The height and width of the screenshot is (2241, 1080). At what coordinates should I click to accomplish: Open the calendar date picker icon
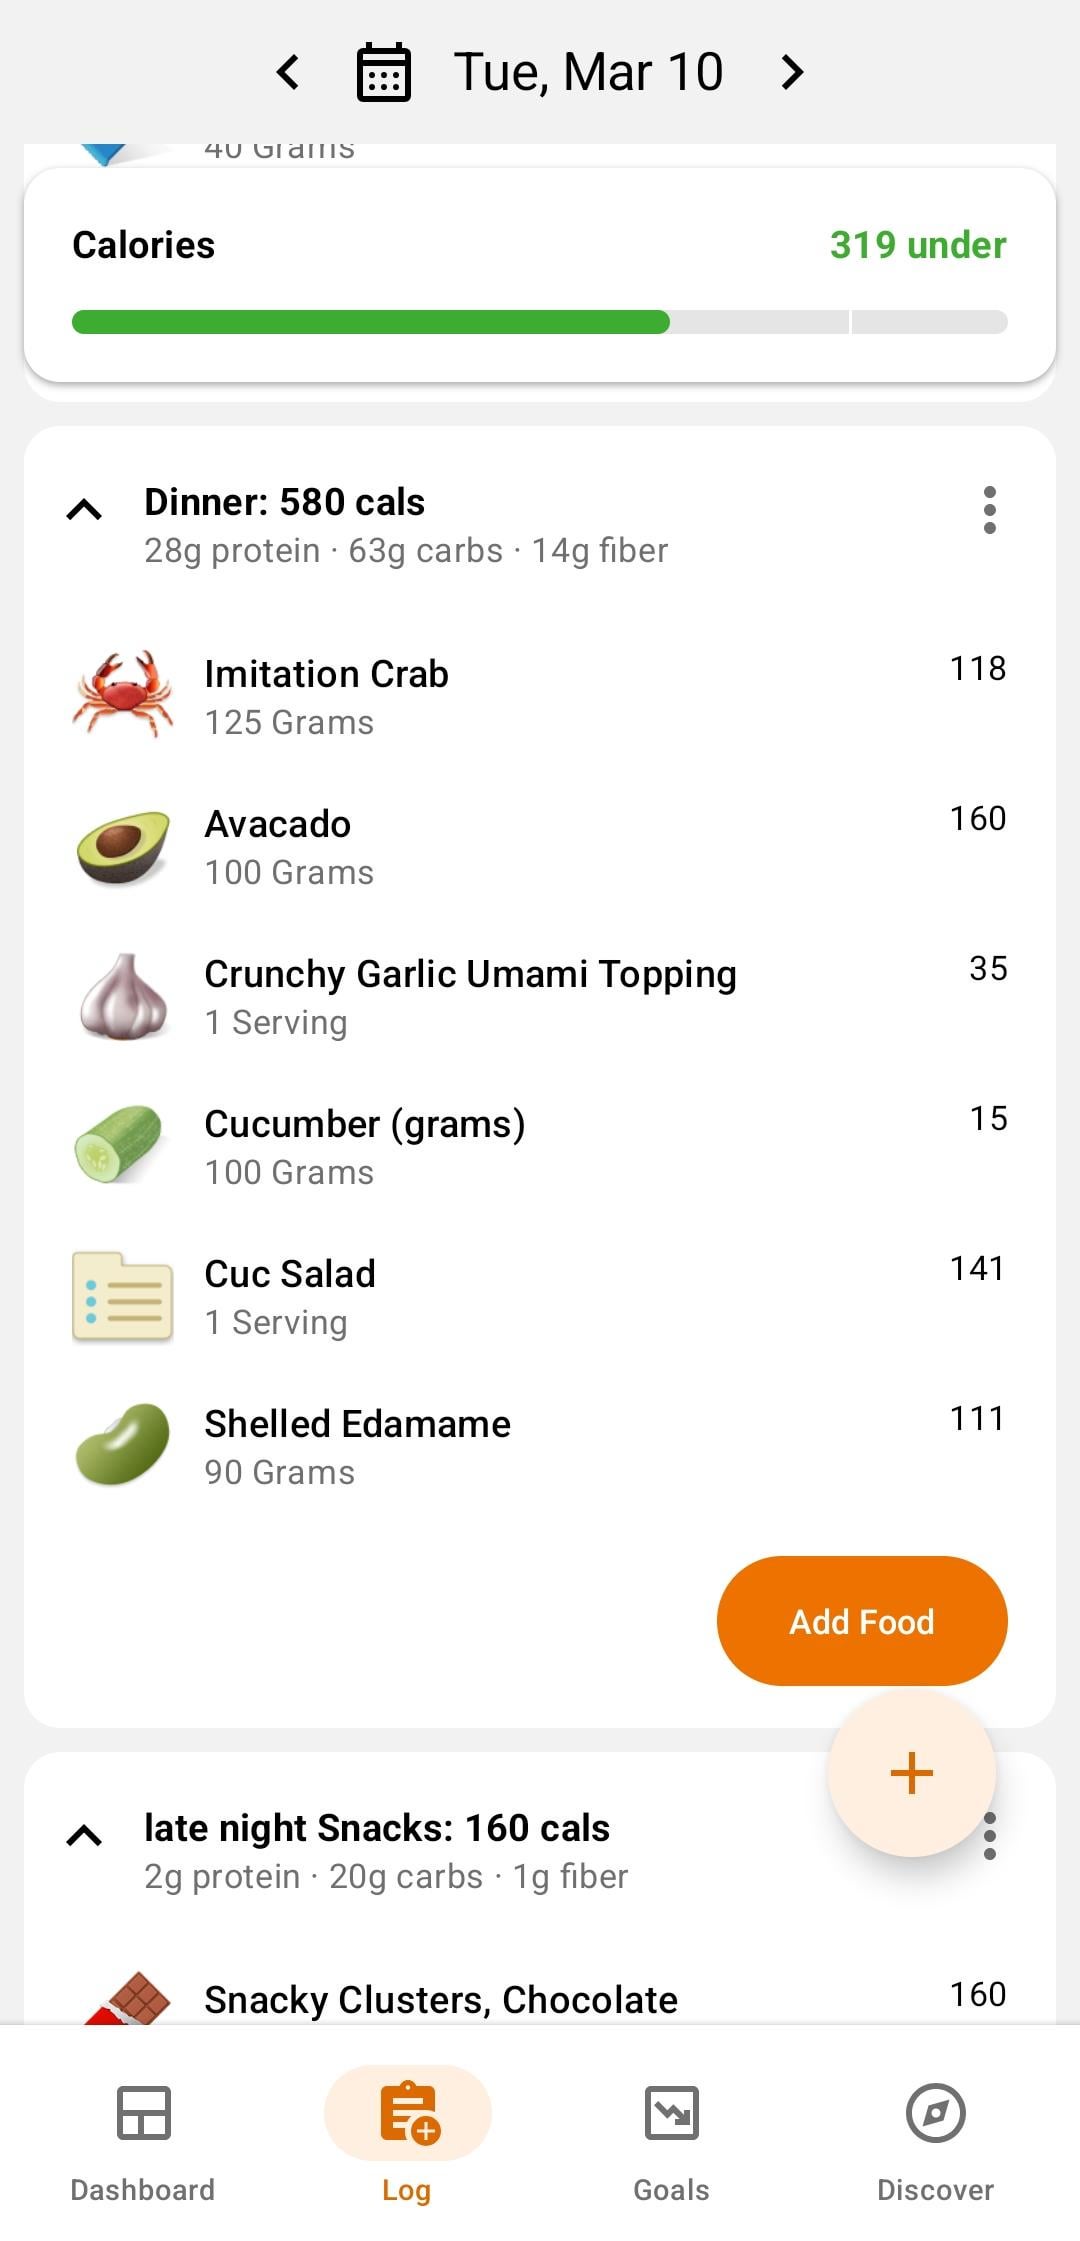coord(384,72)
